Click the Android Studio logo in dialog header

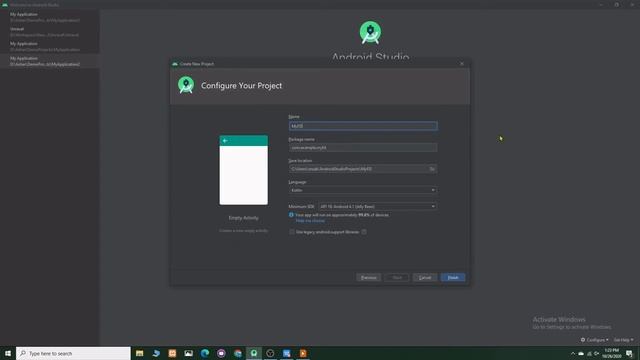click(x=186, y=85)
